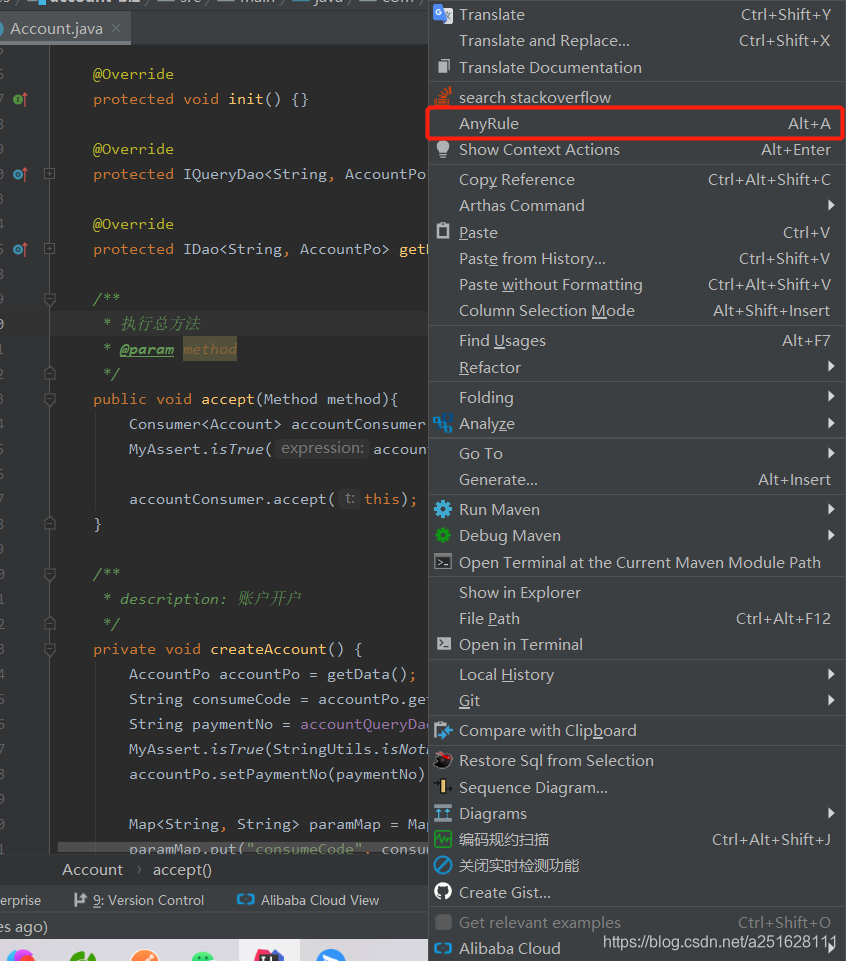Expand the Git submenu arrow
The height and width of the screenshot is (961, 846).
(831, 700)
